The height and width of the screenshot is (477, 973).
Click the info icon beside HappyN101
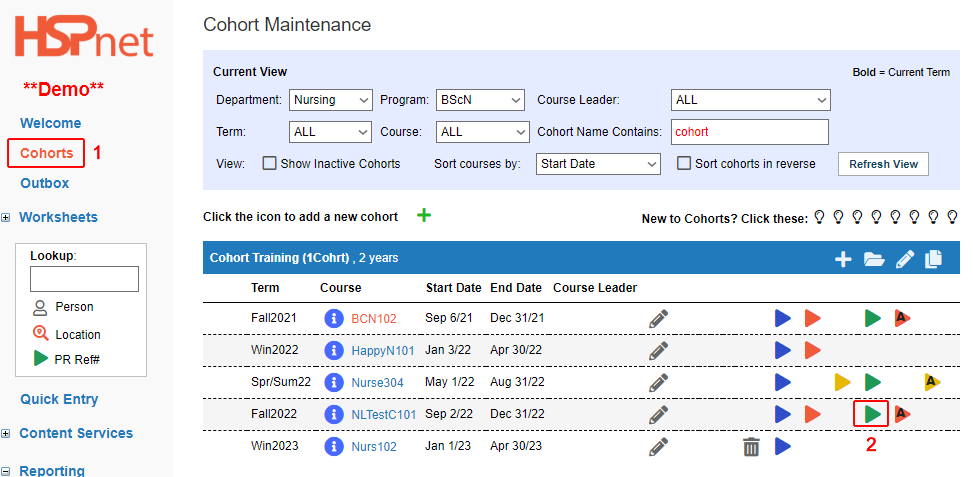334,350
